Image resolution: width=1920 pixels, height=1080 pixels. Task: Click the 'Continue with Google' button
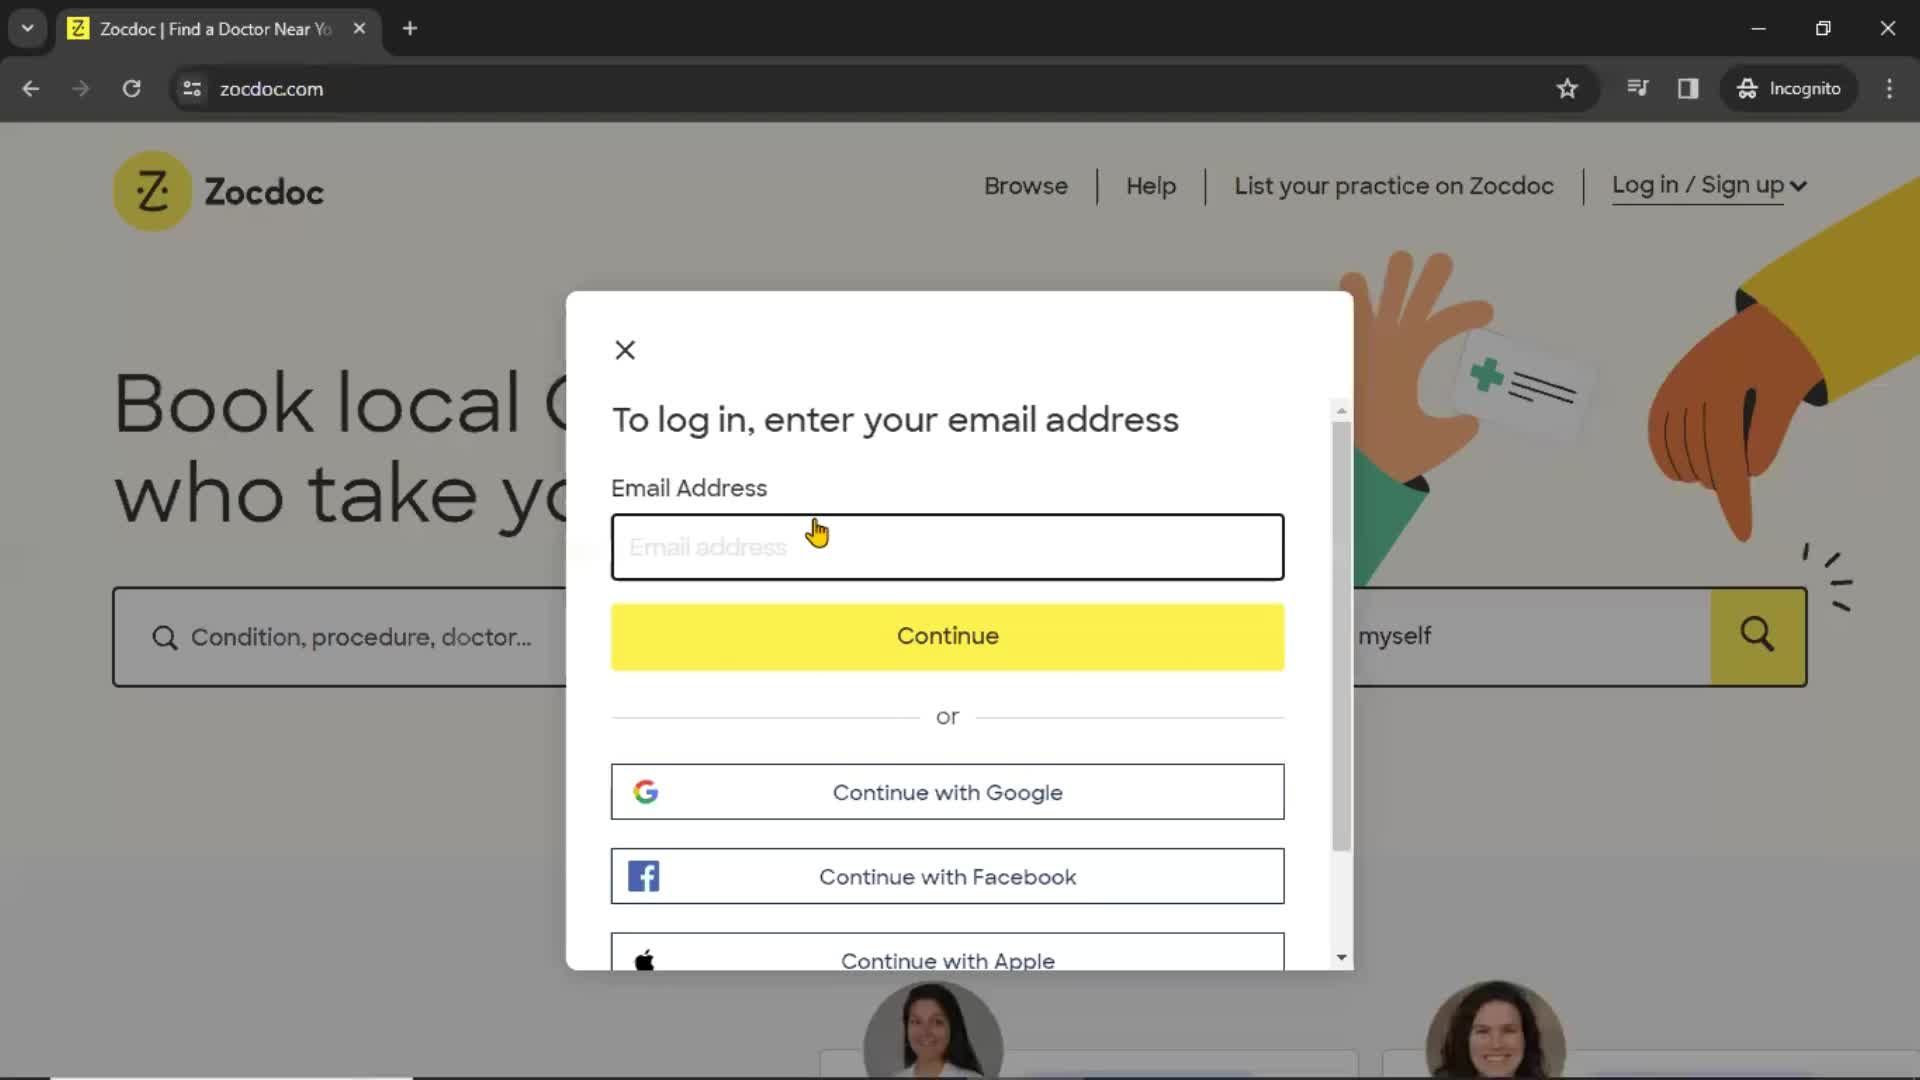click(948, 791)
